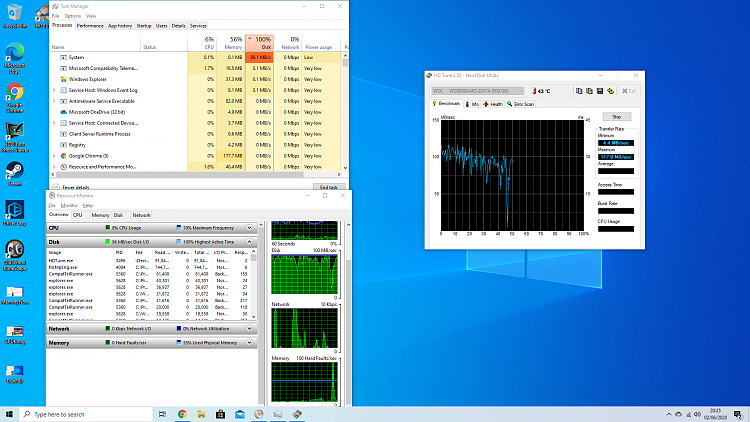Image resolution: width=750 pixels, height=422 pixels.
Task: Open the Steam desktop shortcut
Action: tap(15, 171)
